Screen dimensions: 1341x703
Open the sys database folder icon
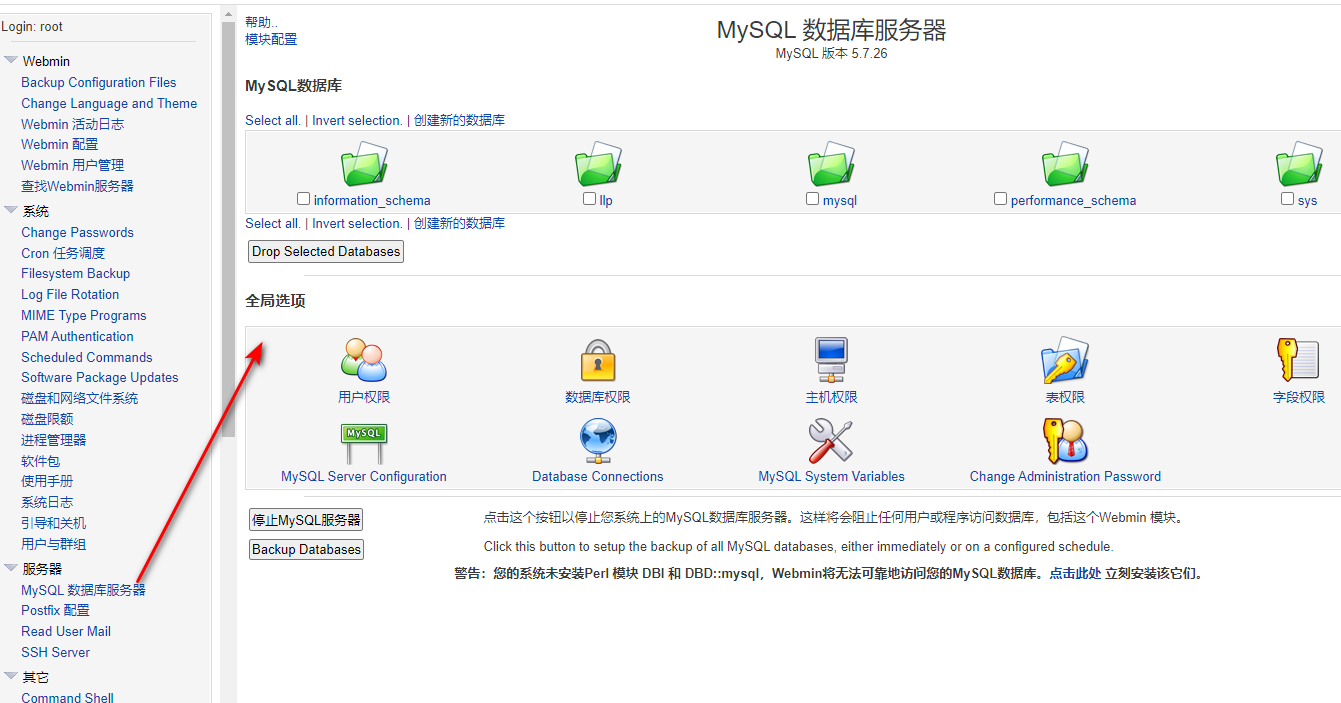(1299, 164)
